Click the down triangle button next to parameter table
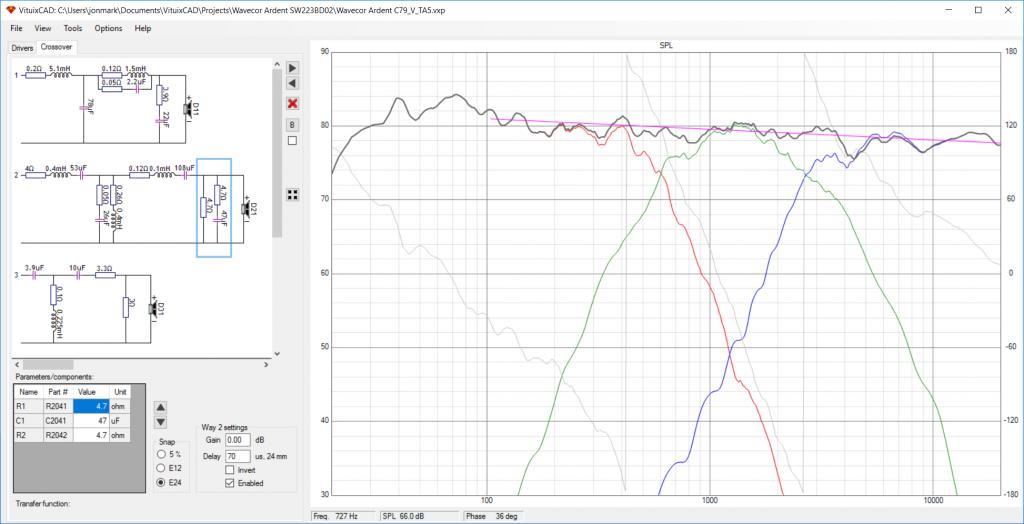Viewport: 1024px width, 524px height. pyautogui.click(x=161, y=422)
